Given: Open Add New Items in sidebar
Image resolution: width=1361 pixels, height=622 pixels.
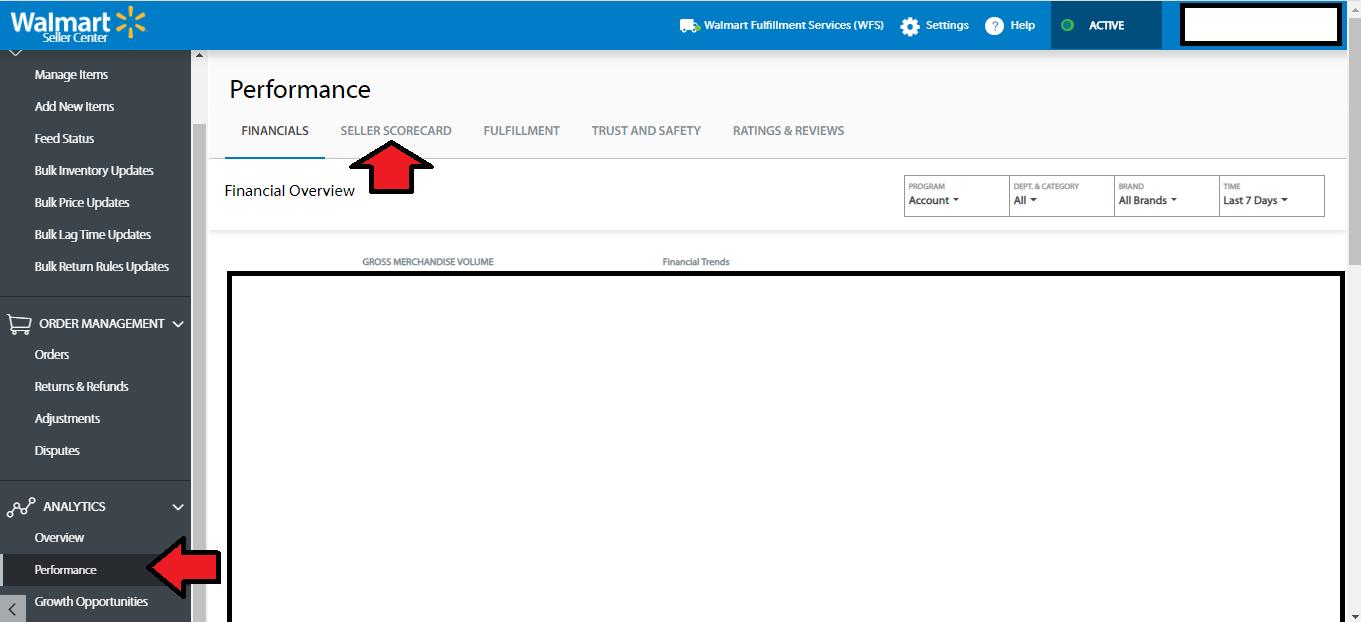Looking at the screenshot, I should tap(74, 107).
